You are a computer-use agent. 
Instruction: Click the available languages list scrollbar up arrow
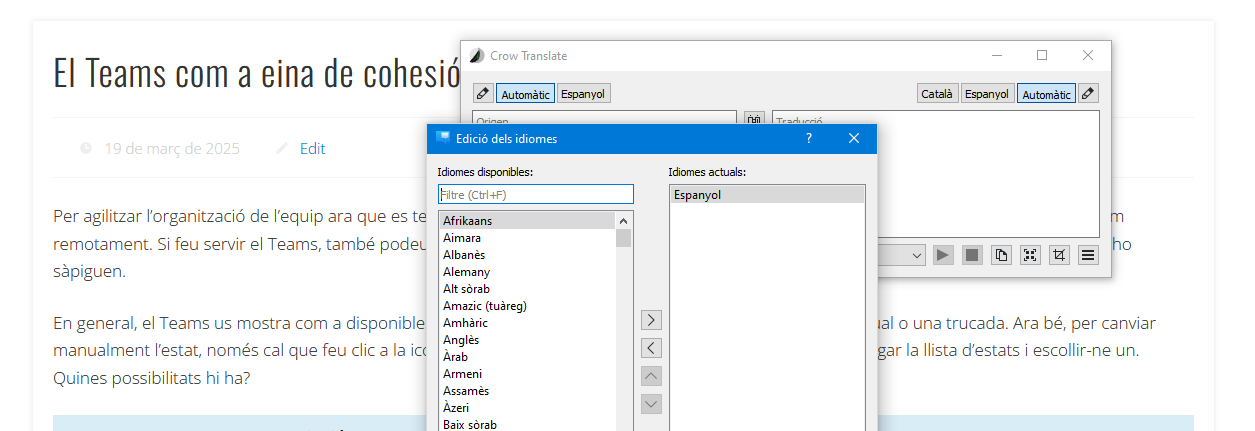click(x=624, y=221)
